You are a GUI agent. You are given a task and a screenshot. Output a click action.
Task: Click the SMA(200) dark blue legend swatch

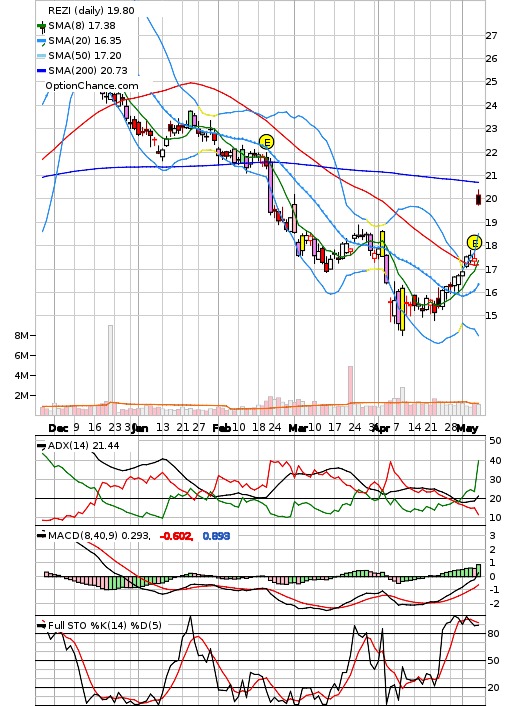point(42,71)
